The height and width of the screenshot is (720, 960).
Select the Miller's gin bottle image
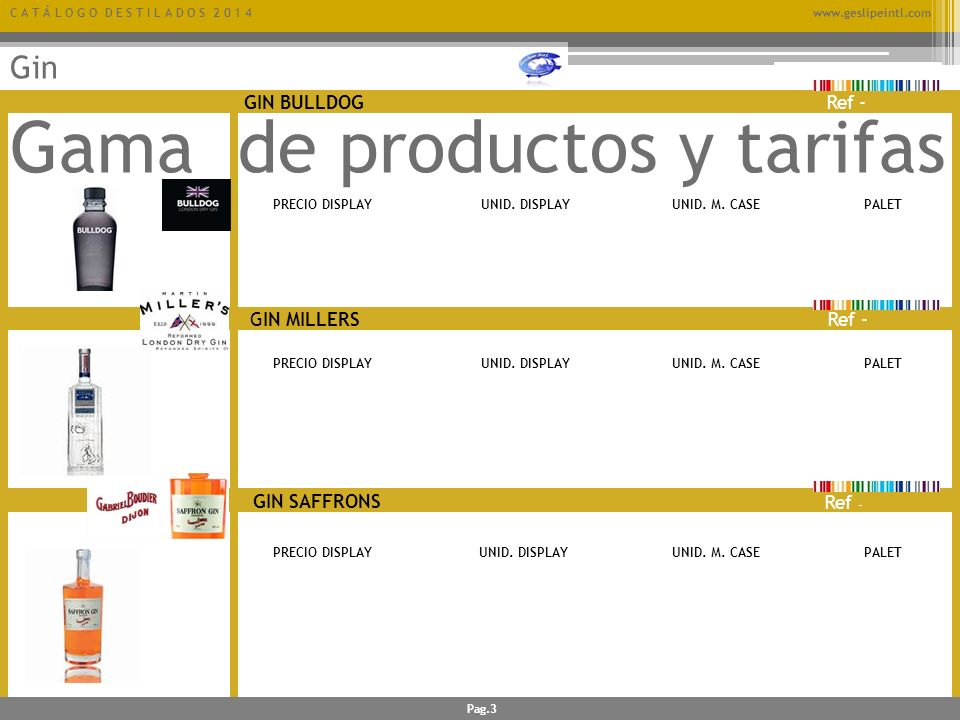tap(84, 412)
